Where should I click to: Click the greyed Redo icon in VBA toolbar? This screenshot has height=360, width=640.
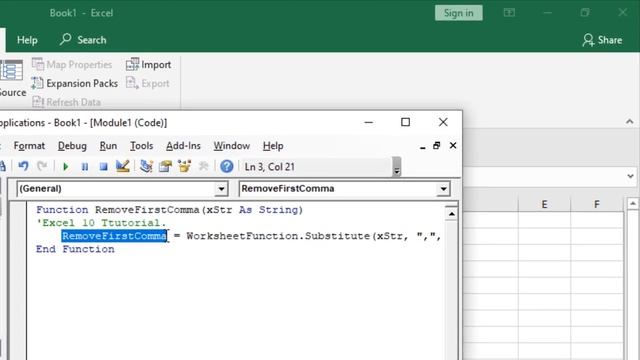pyautogui.click(x=42, y=166)
